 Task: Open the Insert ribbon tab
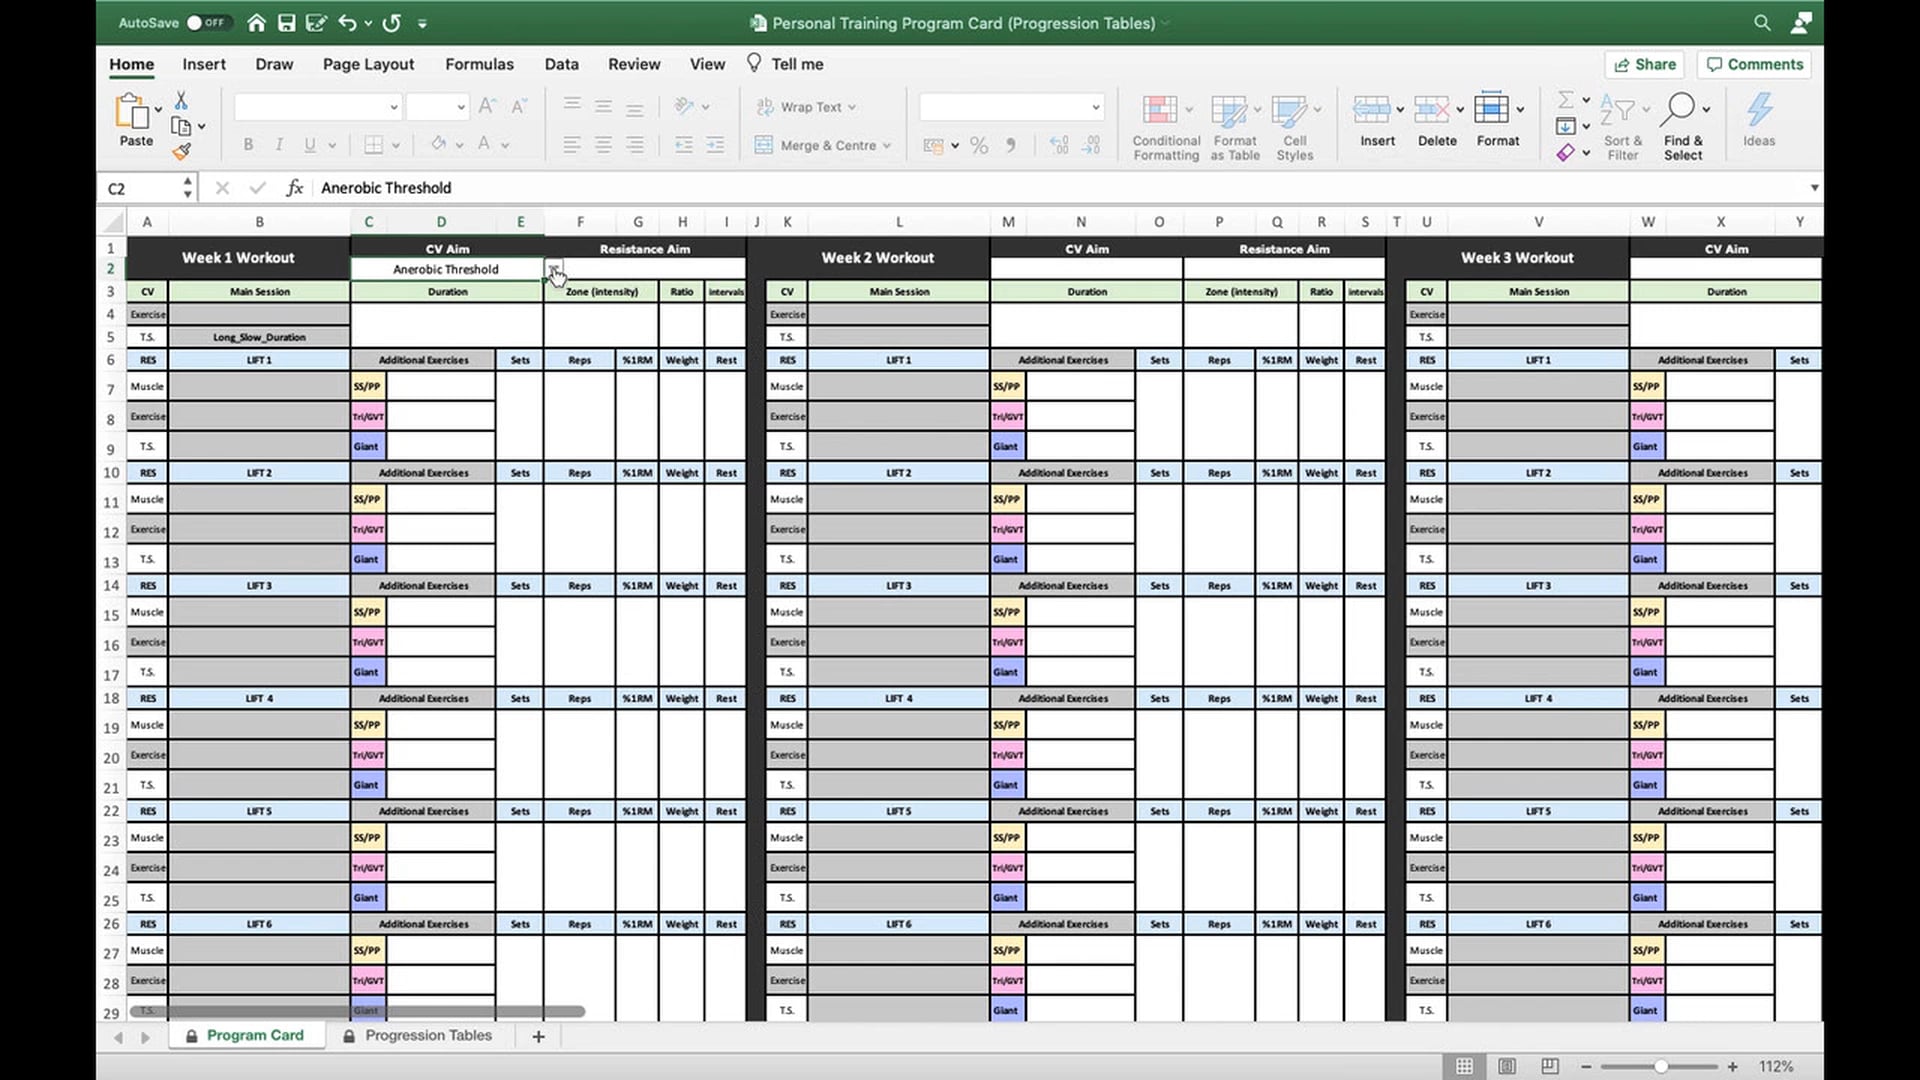[x=204, y=64]
